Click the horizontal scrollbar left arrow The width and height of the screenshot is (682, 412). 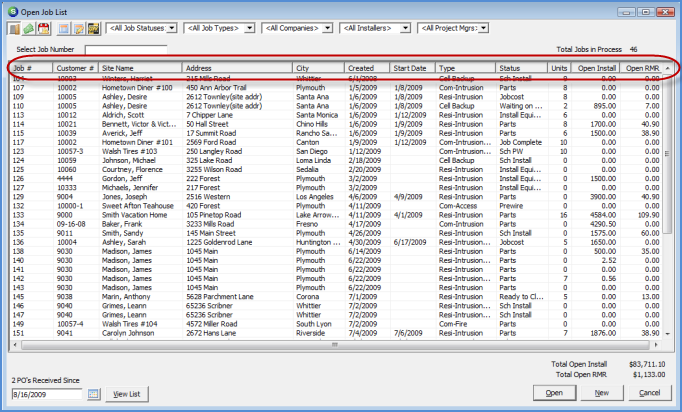coord(15,345)
